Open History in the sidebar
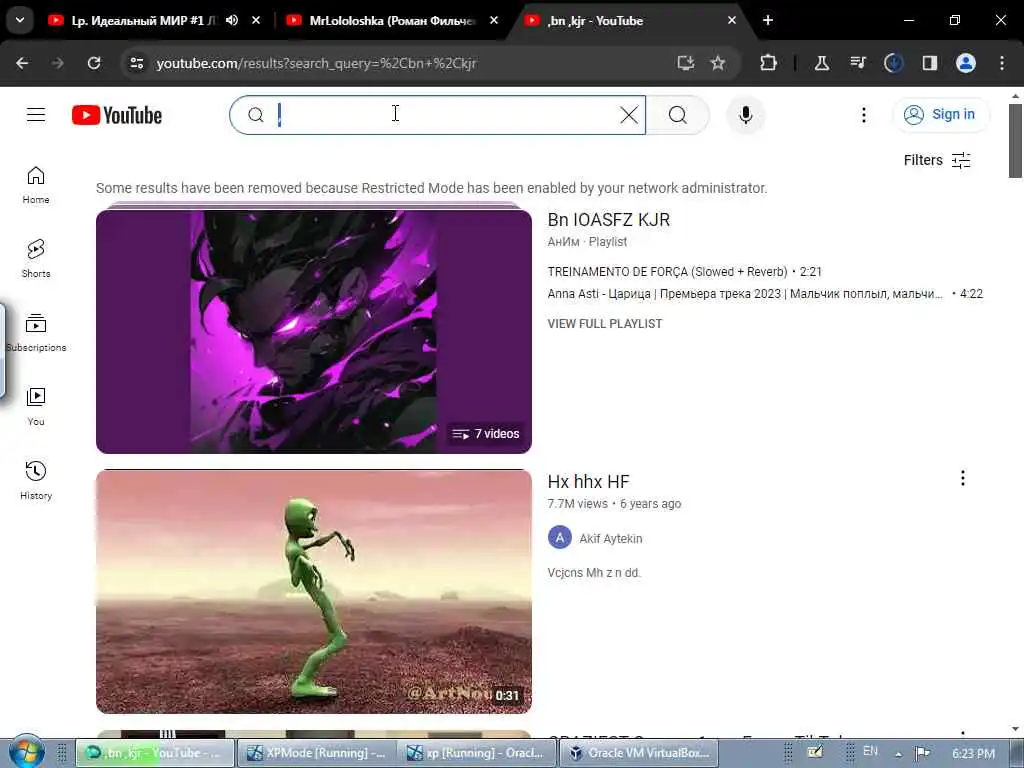Viewport: 1024px width, 768px height. coord(36,480)
